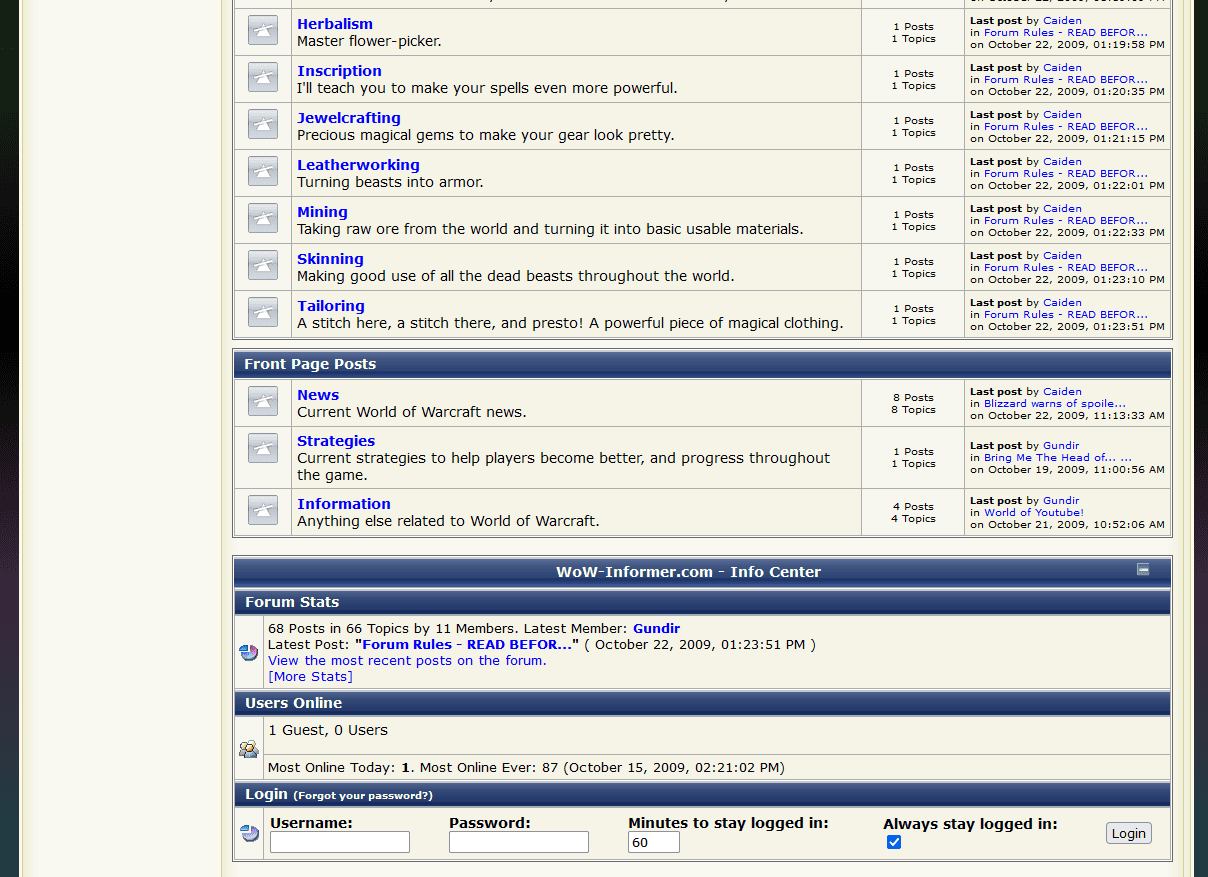Screen dimensions: 1208x877
Task: Click the Strategies board status icon
Action: pyautogui.click(x=263, y=448)
